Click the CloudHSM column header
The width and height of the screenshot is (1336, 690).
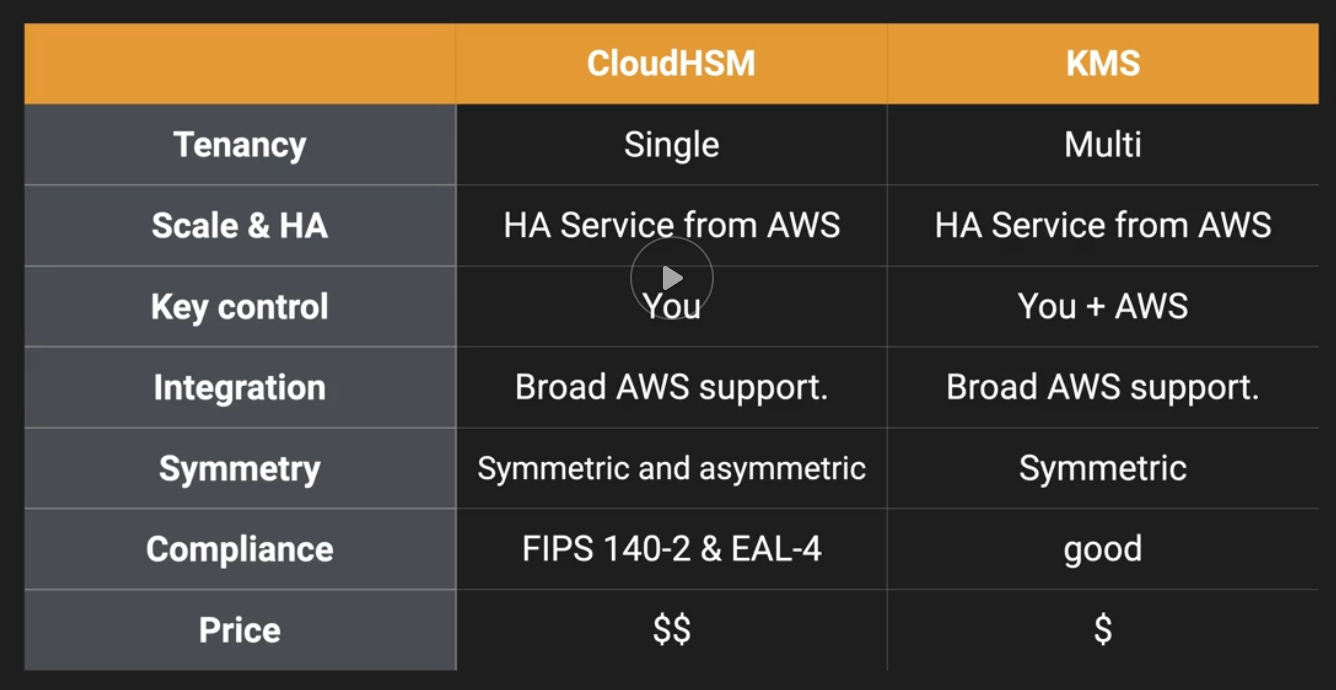[671, 64]
